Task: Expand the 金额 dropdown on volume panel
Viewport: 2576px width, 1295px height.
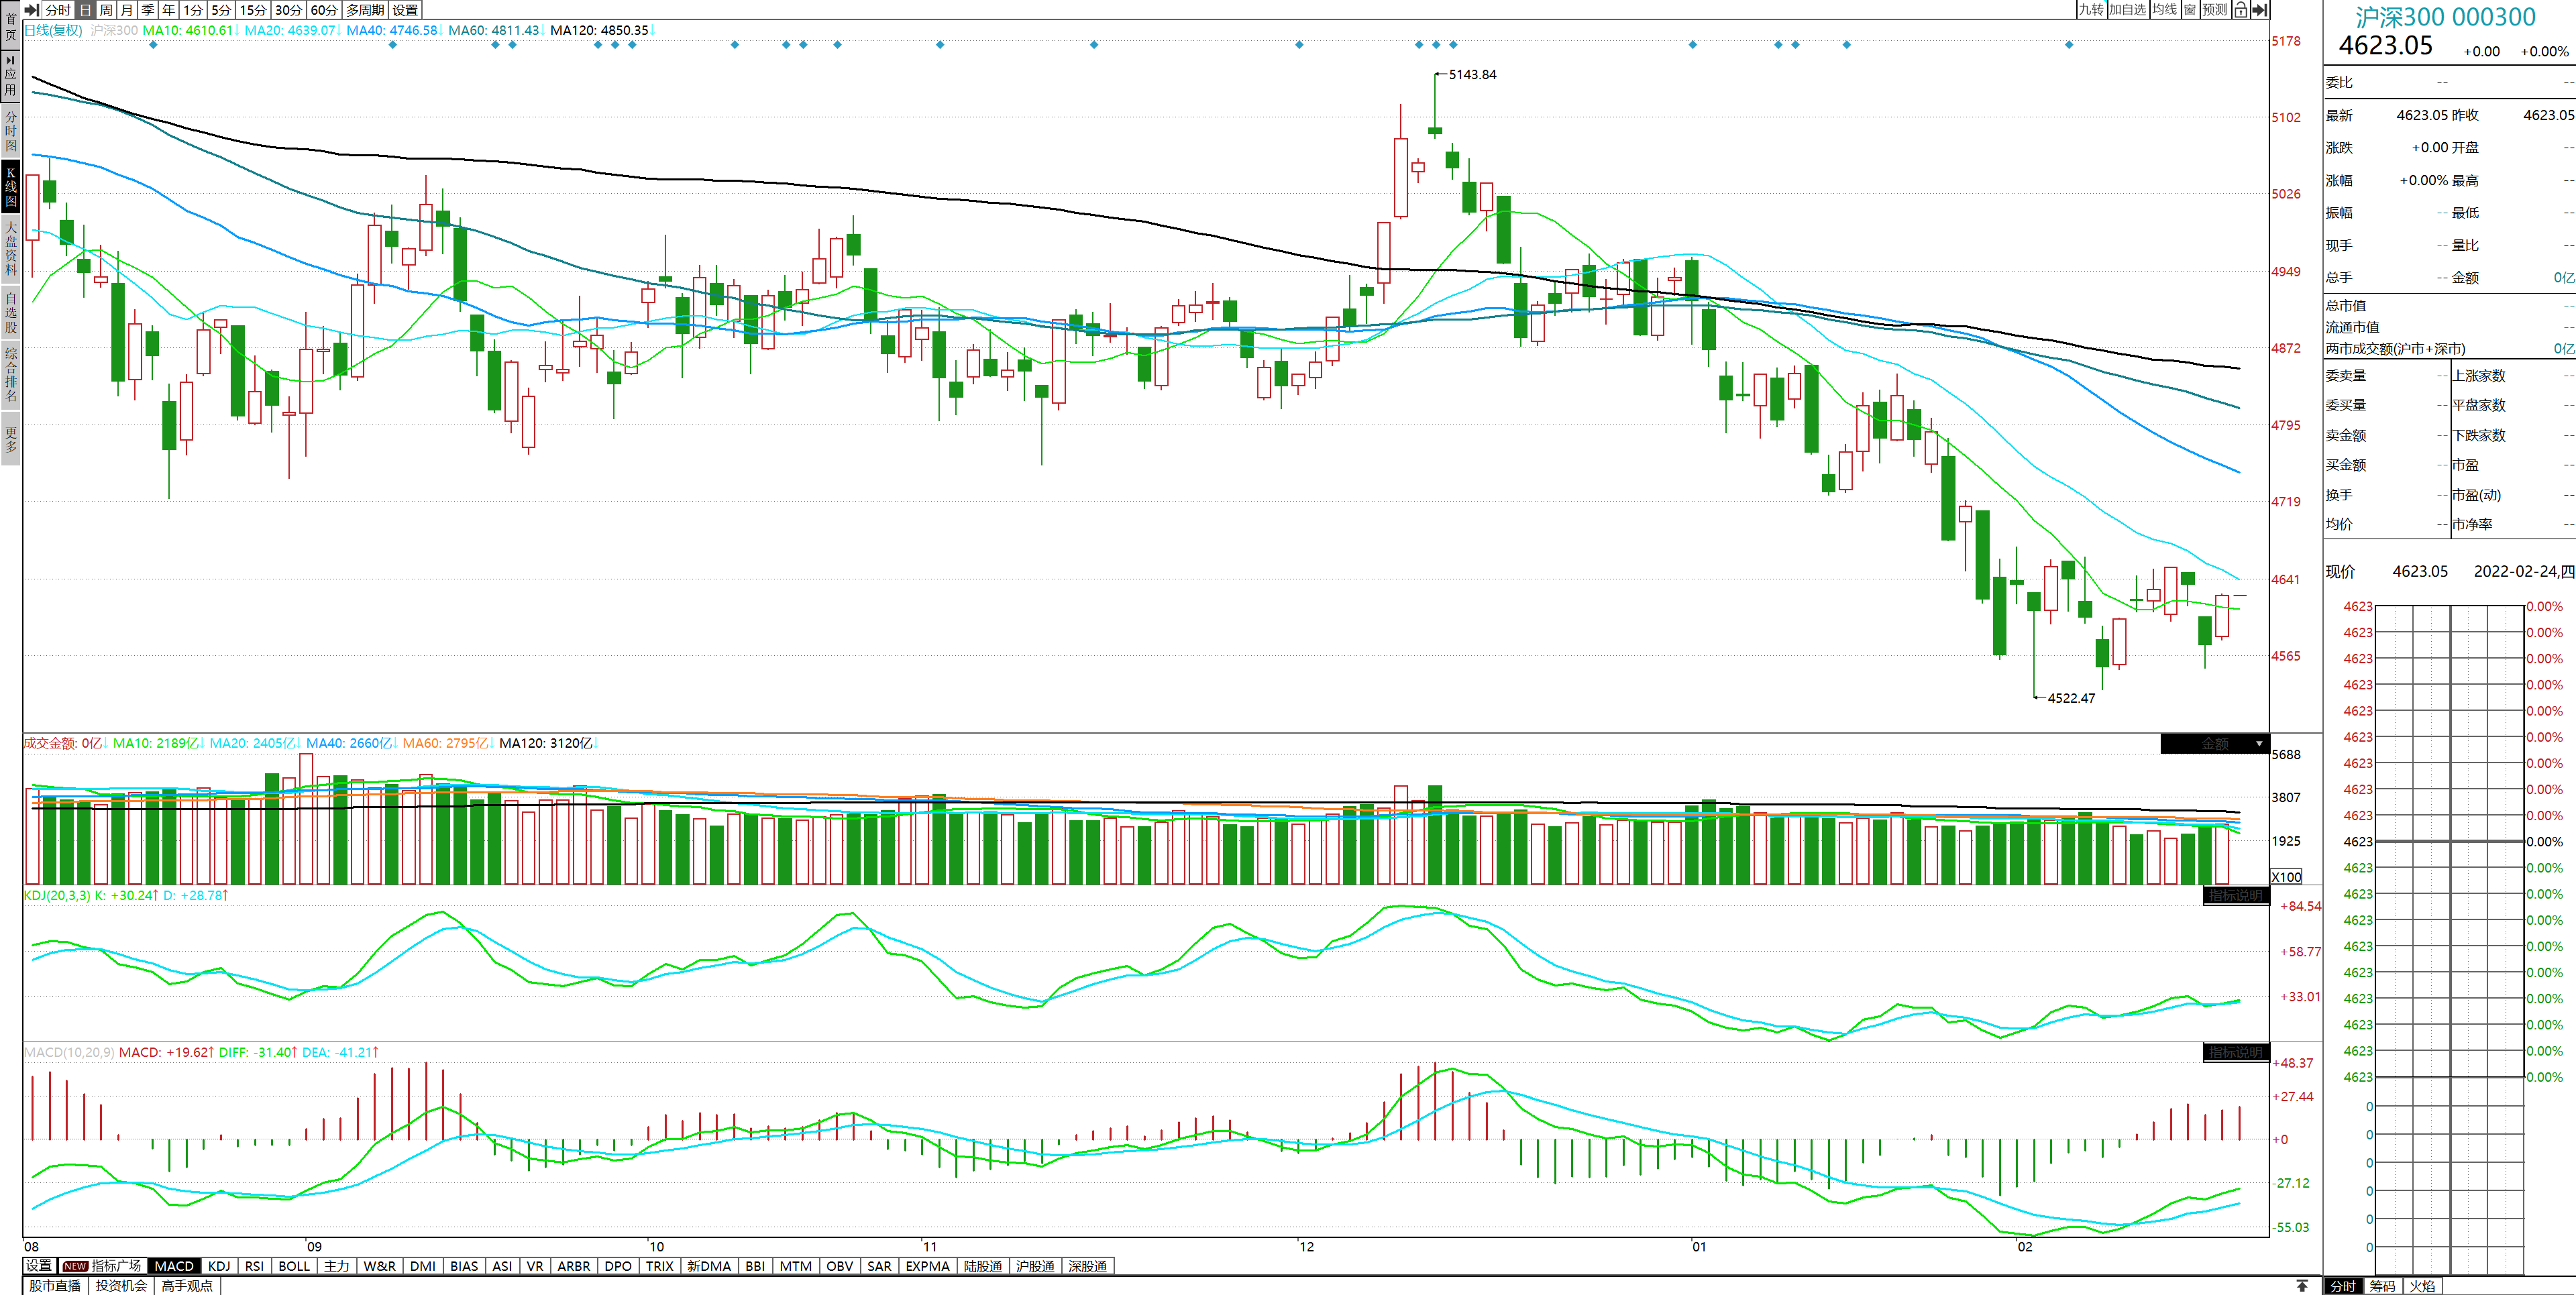Action: [x=2259, y=744]
